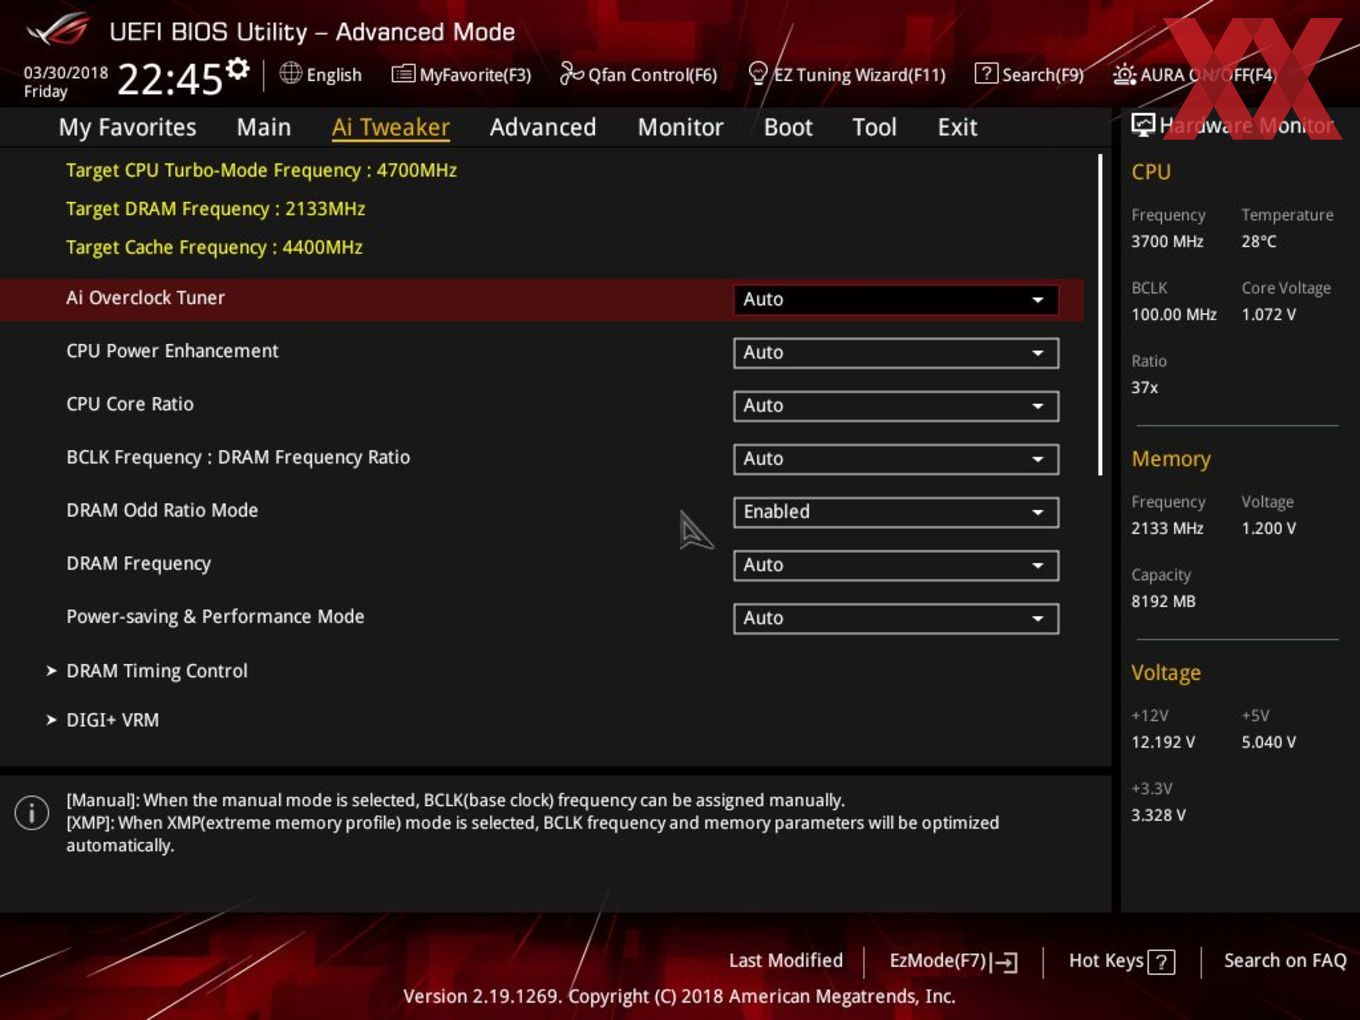
Task: Launch EZ Tuning Wizard(F11)
Action: tap(859, 75)
